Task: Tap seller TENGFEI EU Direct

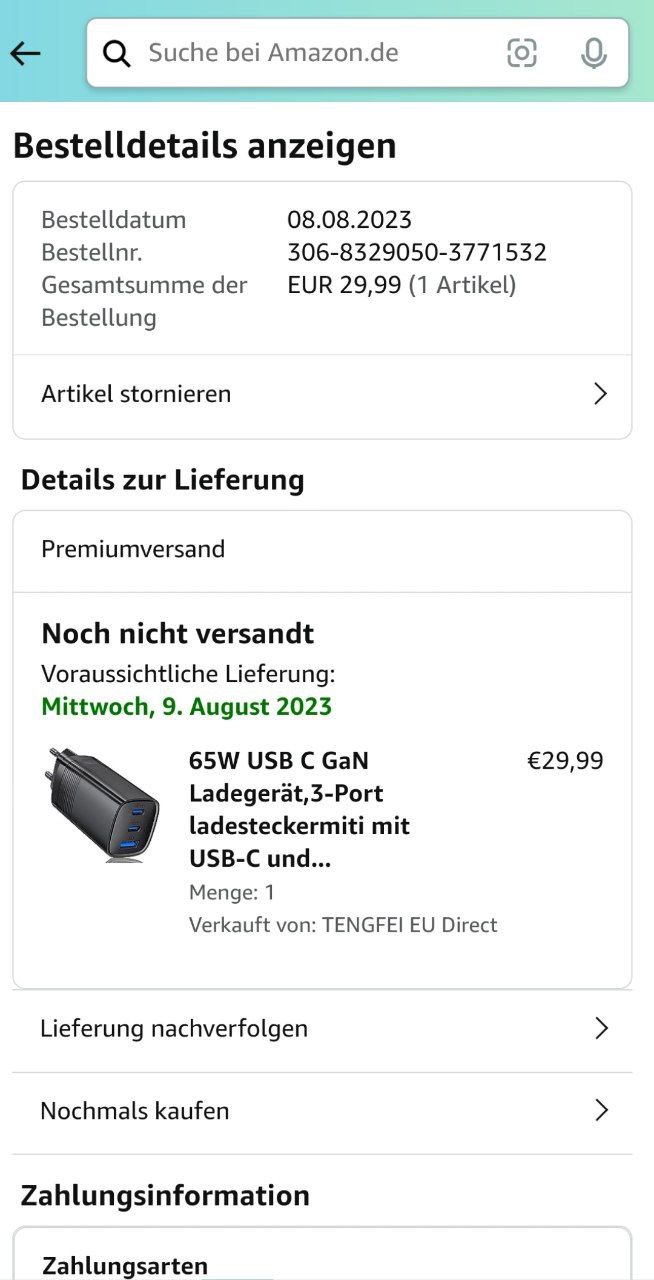Action: [x=409, y=925]
